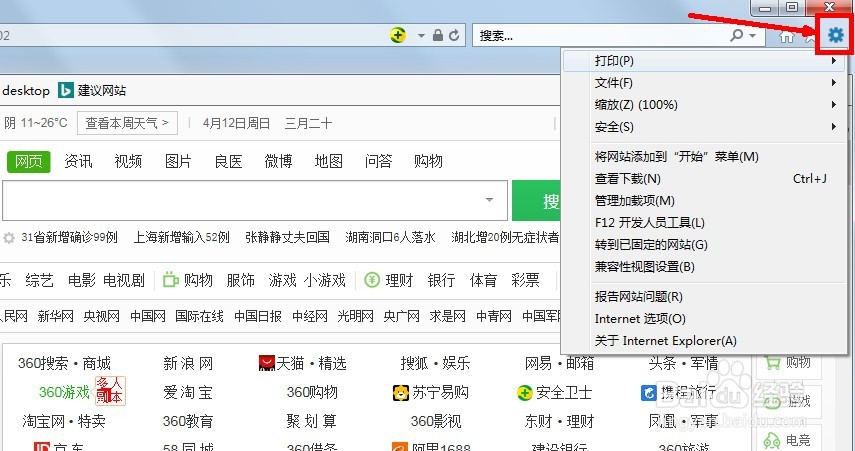Open 天猫·精选 site icon
The image size is (855, 451).
point(266,363)
